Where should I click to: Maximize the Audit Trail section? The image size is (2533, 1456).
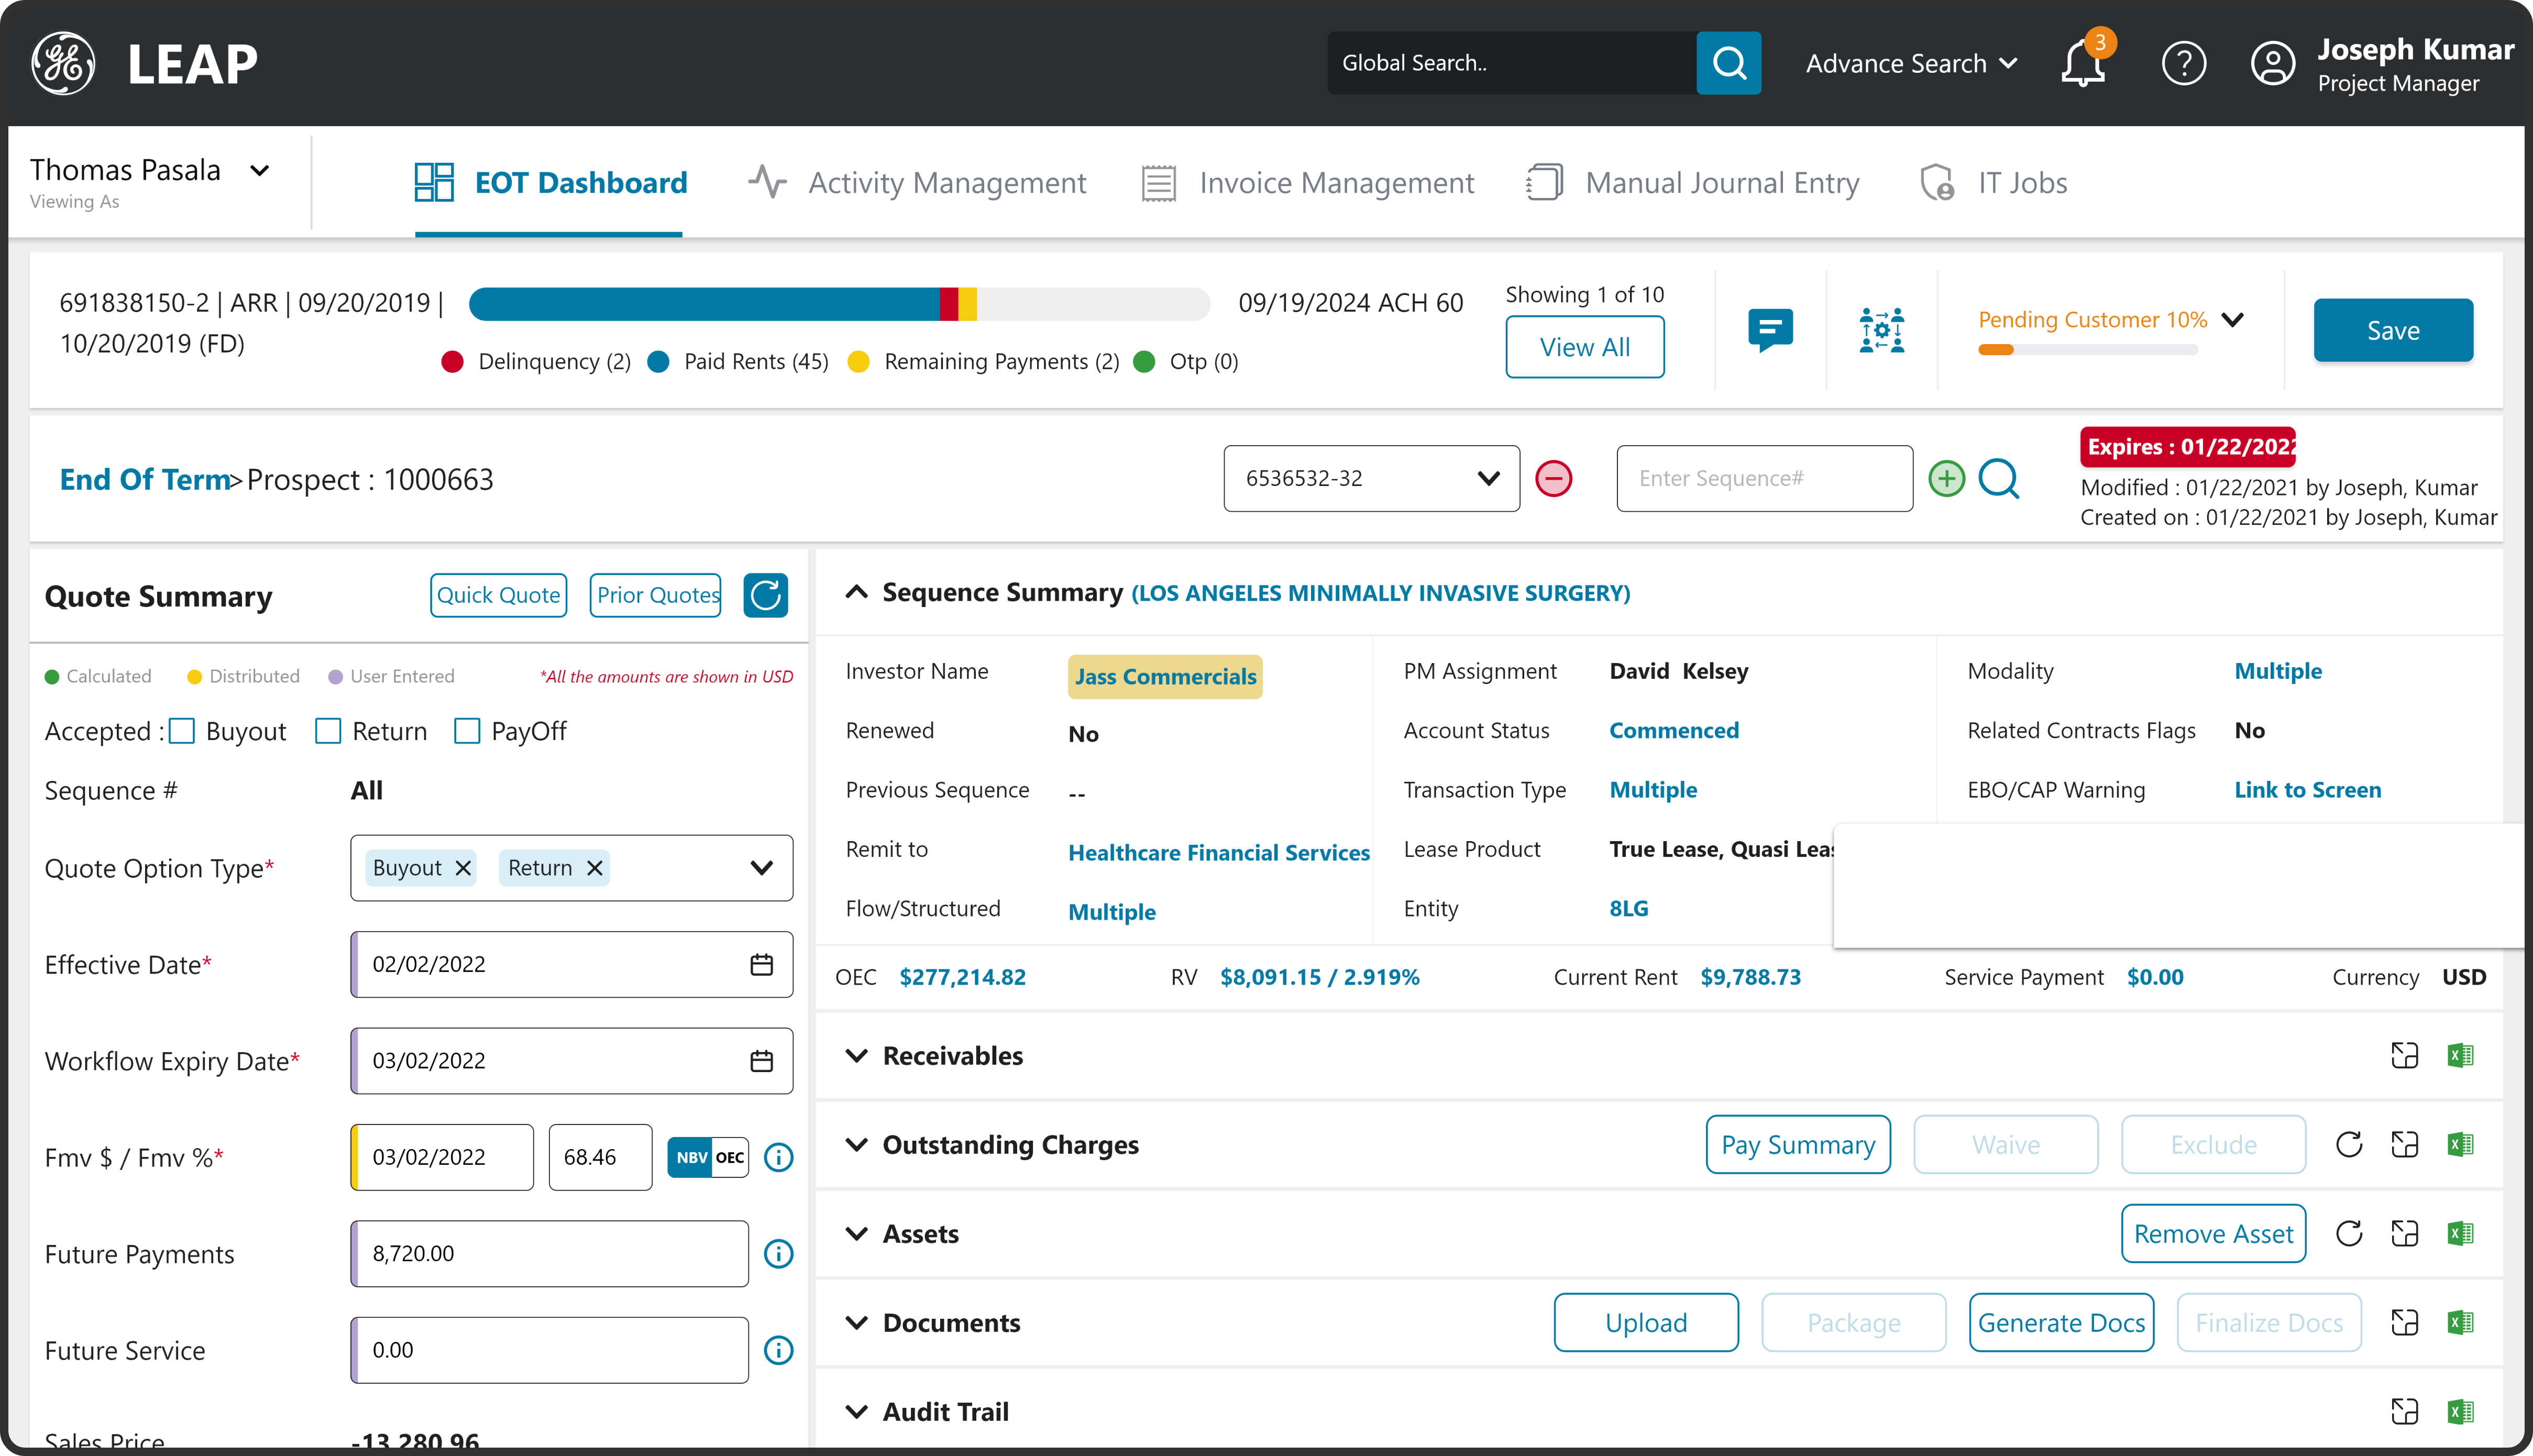2404,1411
